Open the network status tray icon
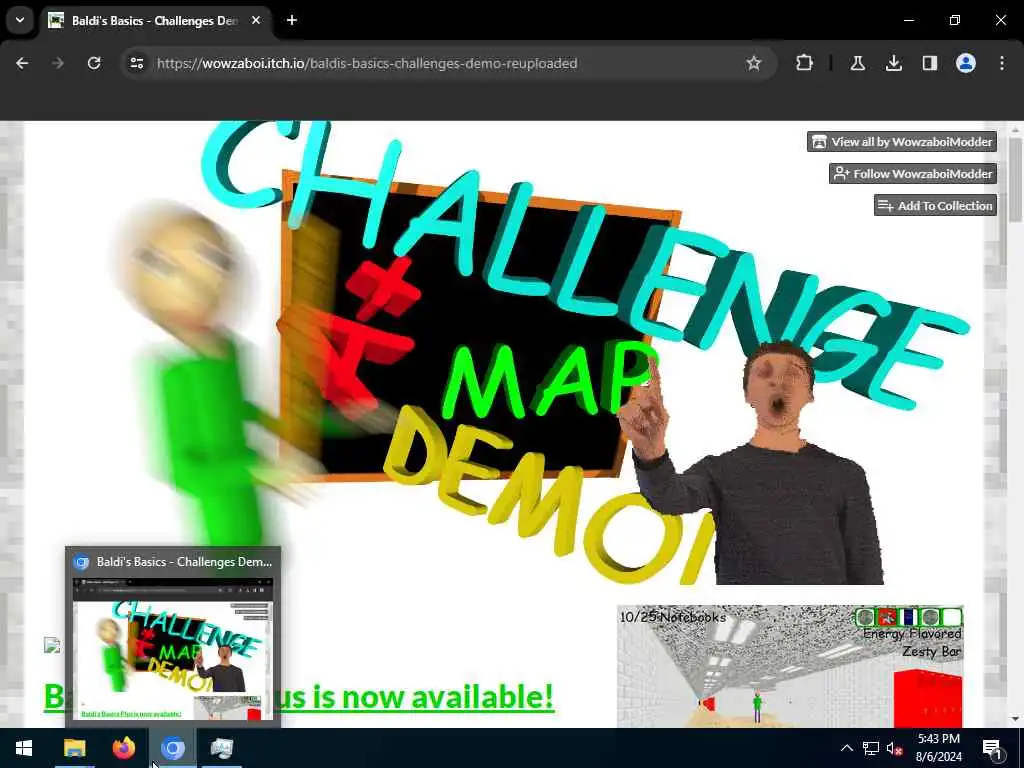 coord(871,748)
